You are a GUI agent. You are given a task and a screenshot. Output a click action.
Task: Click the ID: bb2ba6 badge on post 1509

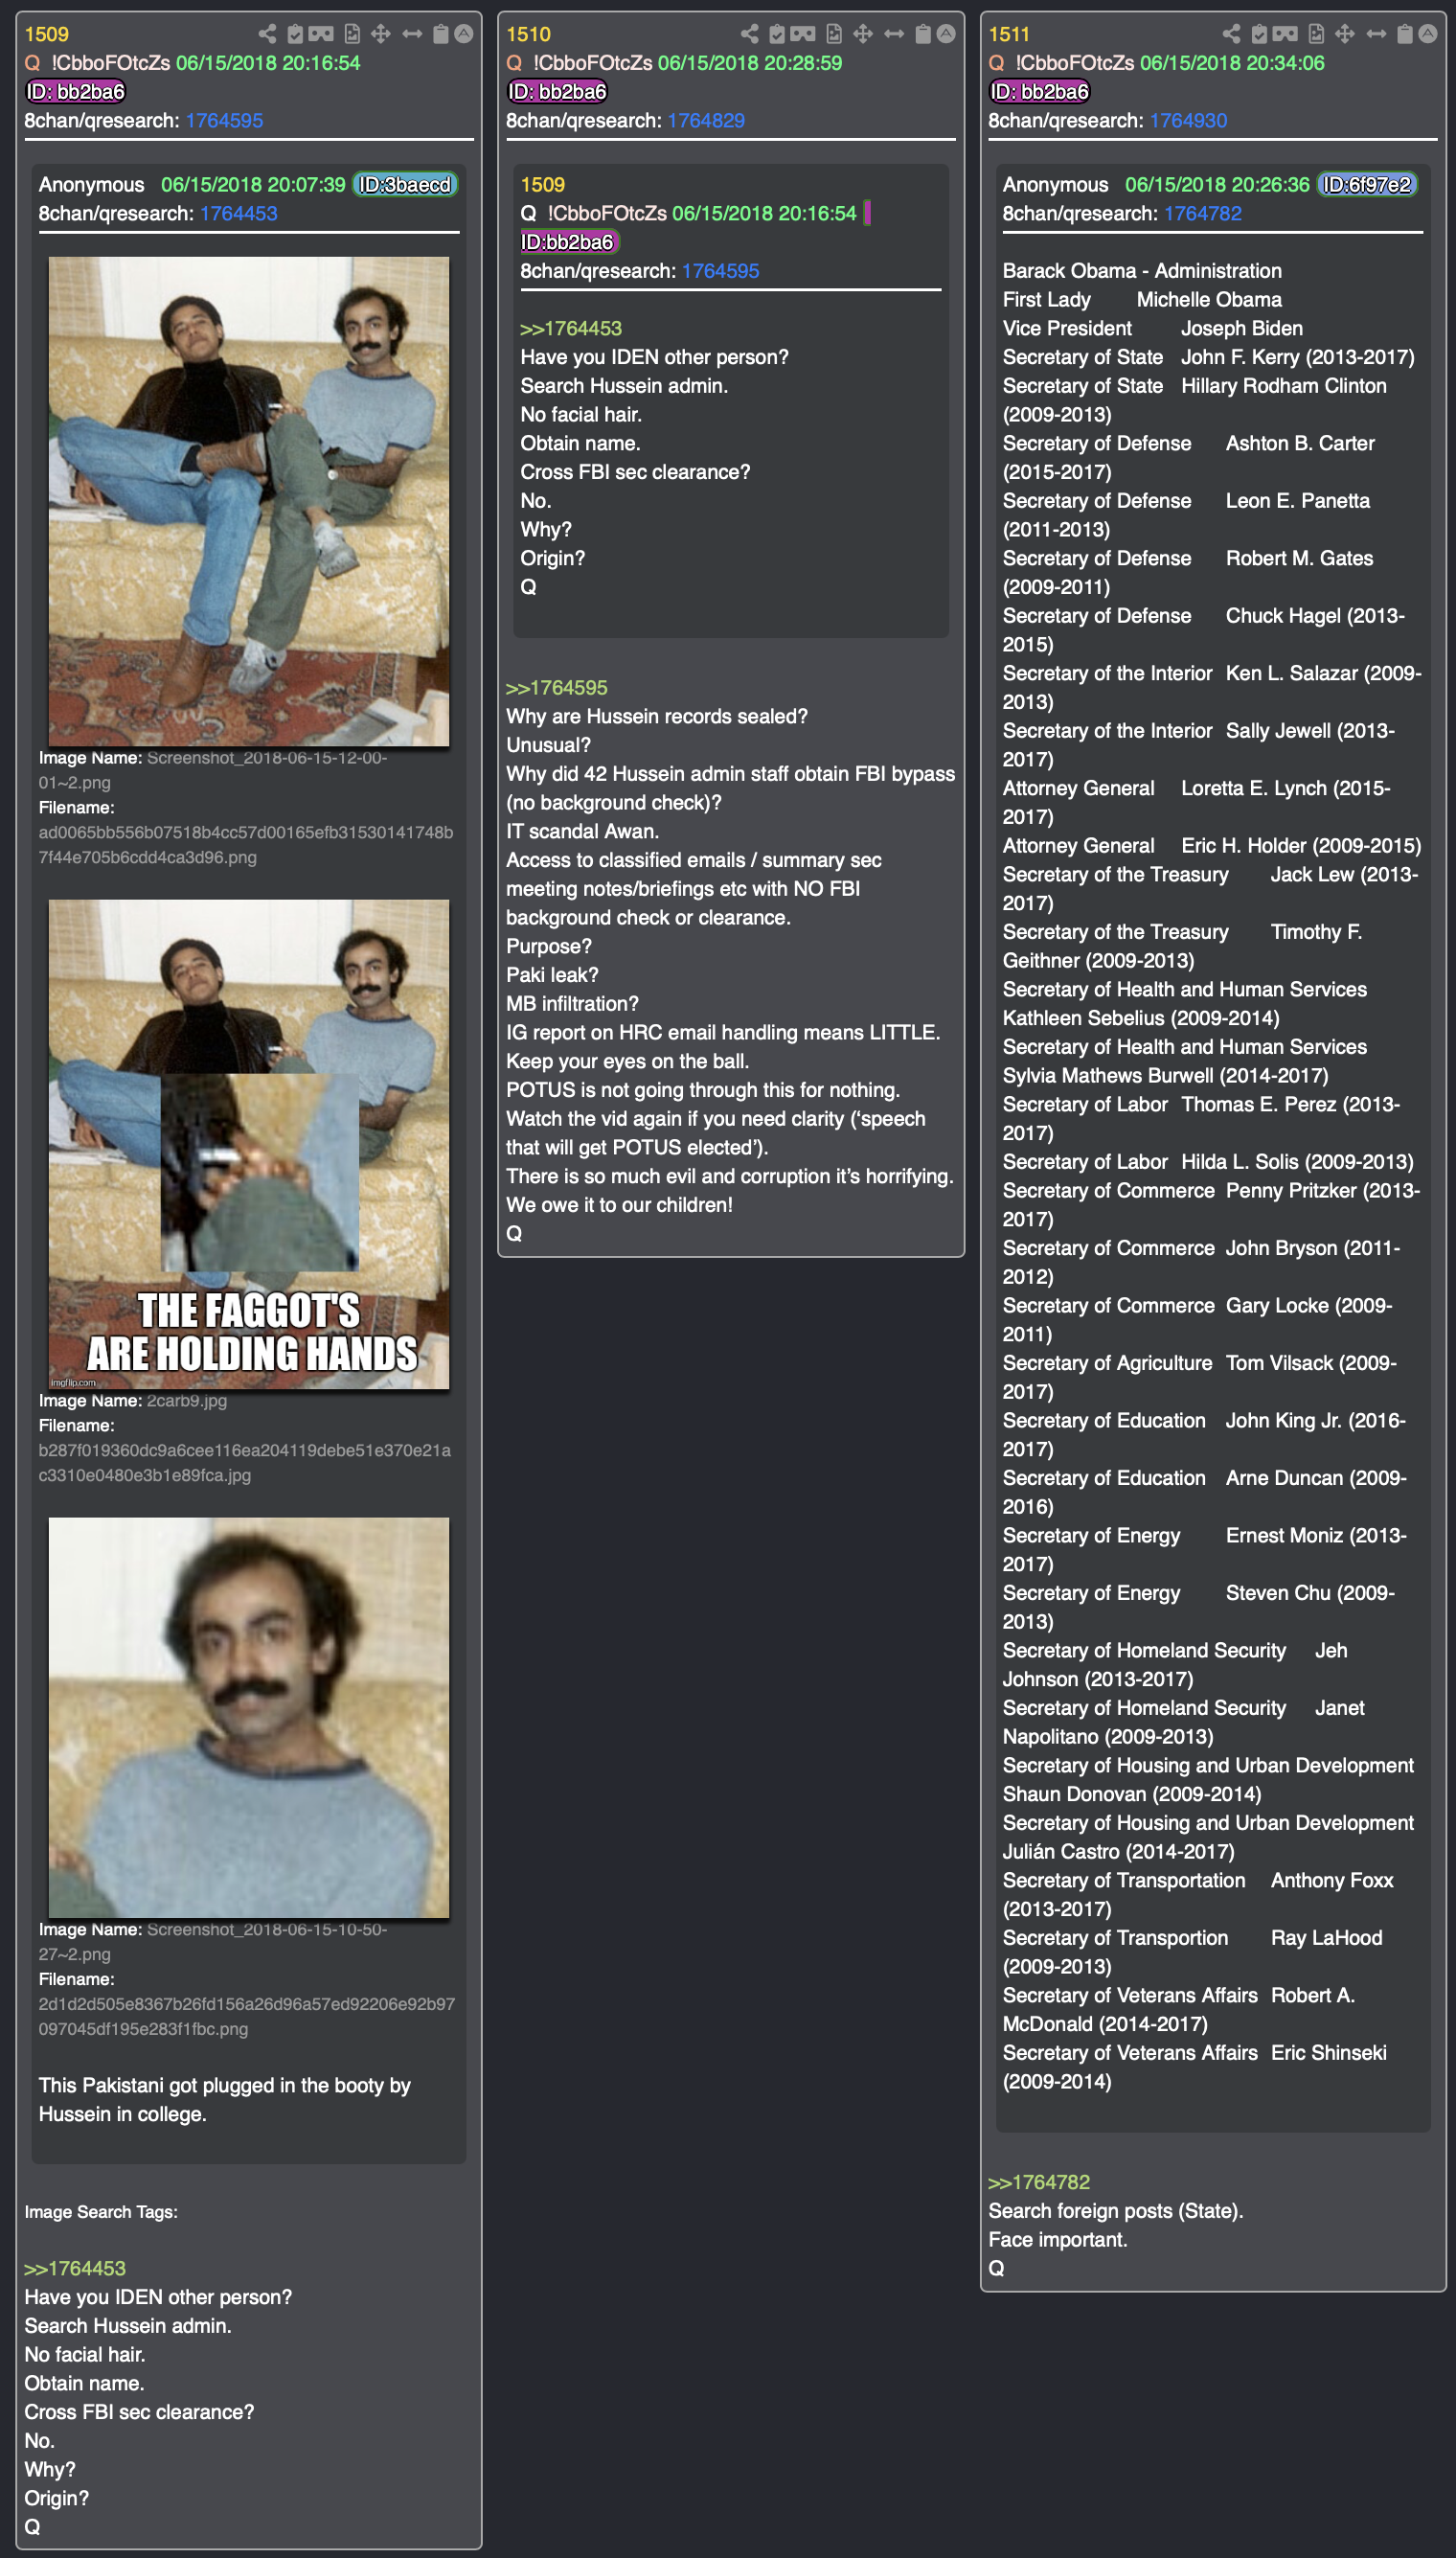click(x=76, y=92)
